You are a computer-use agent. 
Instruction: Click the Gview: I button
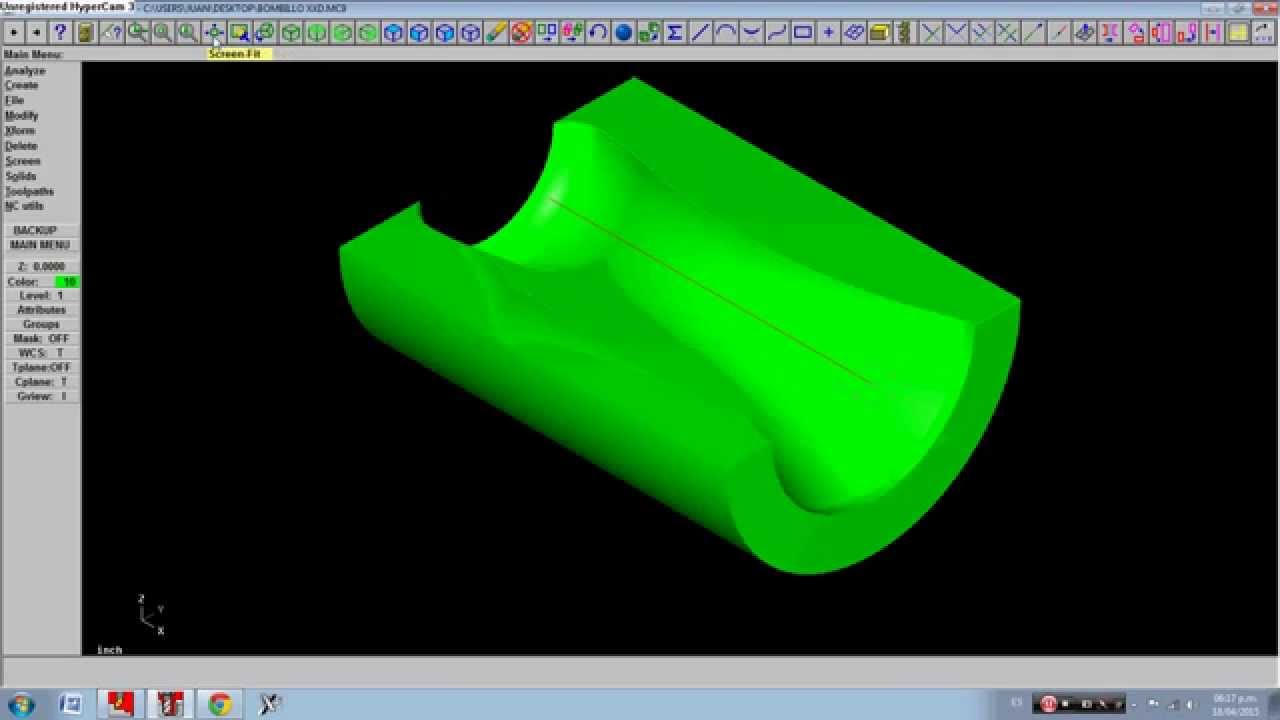pos(41,397)
